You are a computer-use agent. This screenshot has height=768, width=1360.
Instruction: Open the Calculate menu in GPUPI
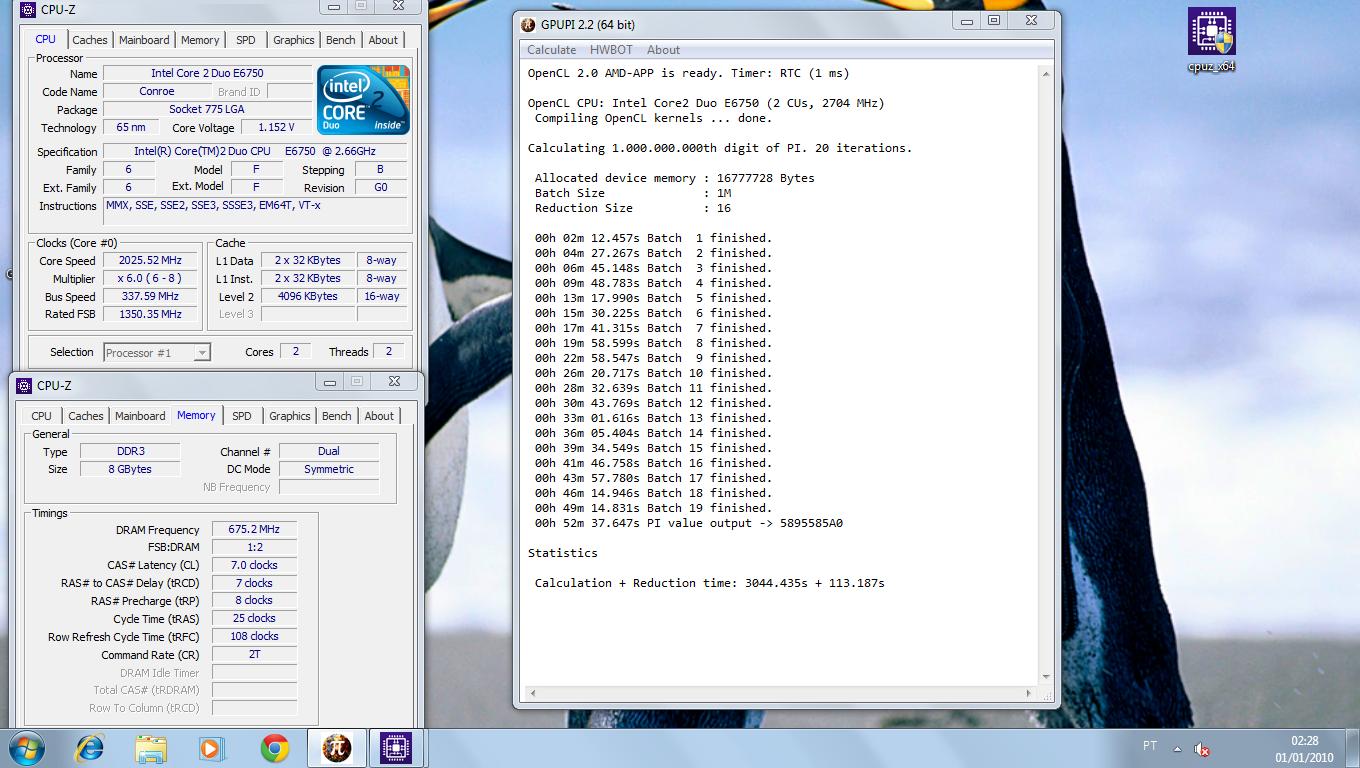click(x=551, y=50)
